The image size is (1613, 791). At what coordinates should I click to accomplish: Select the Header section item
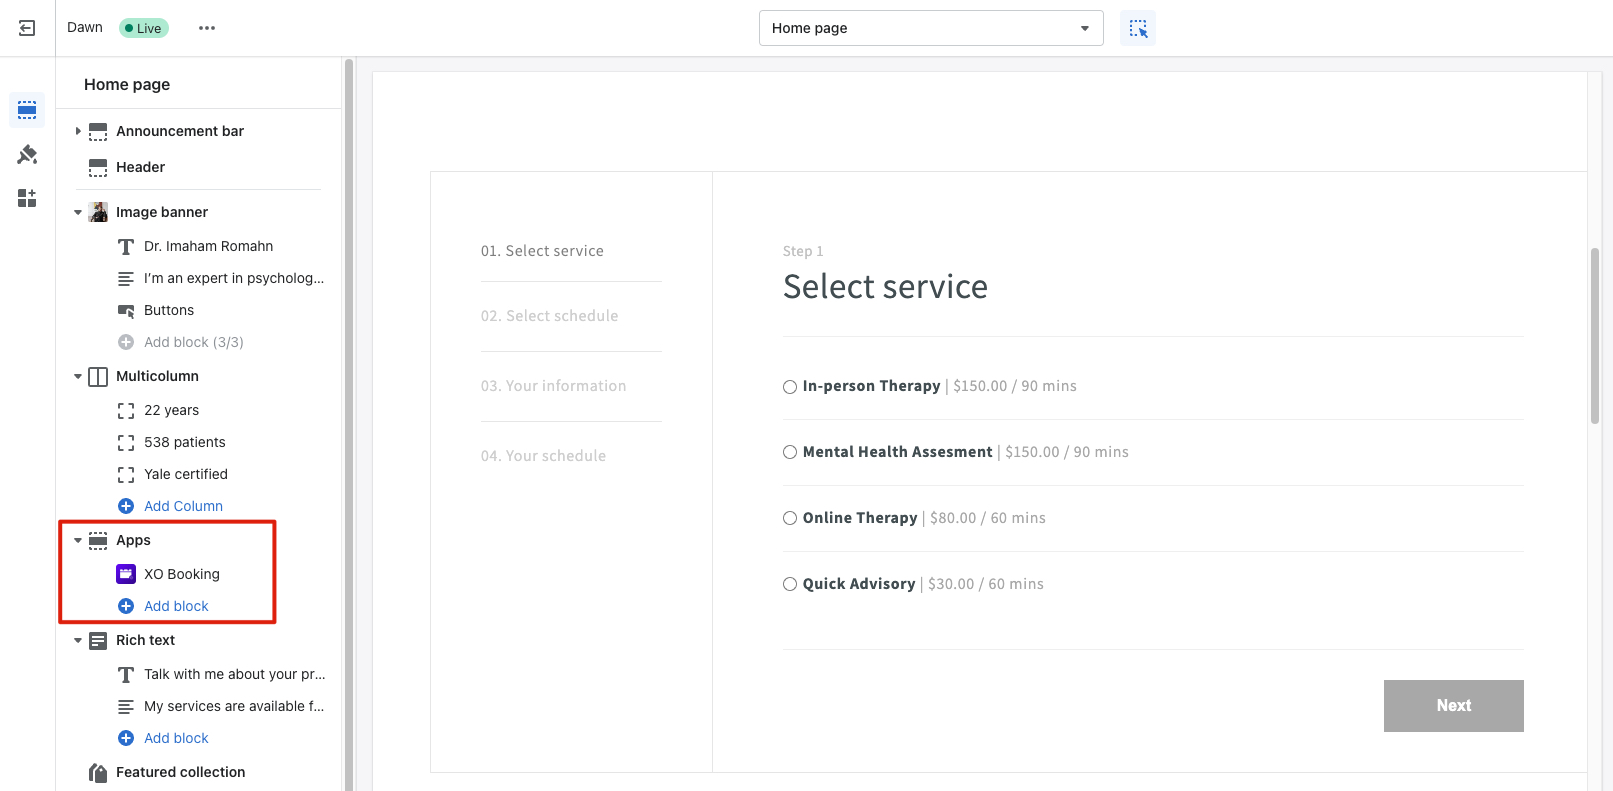pyautogui.click(x=140, y=167)
